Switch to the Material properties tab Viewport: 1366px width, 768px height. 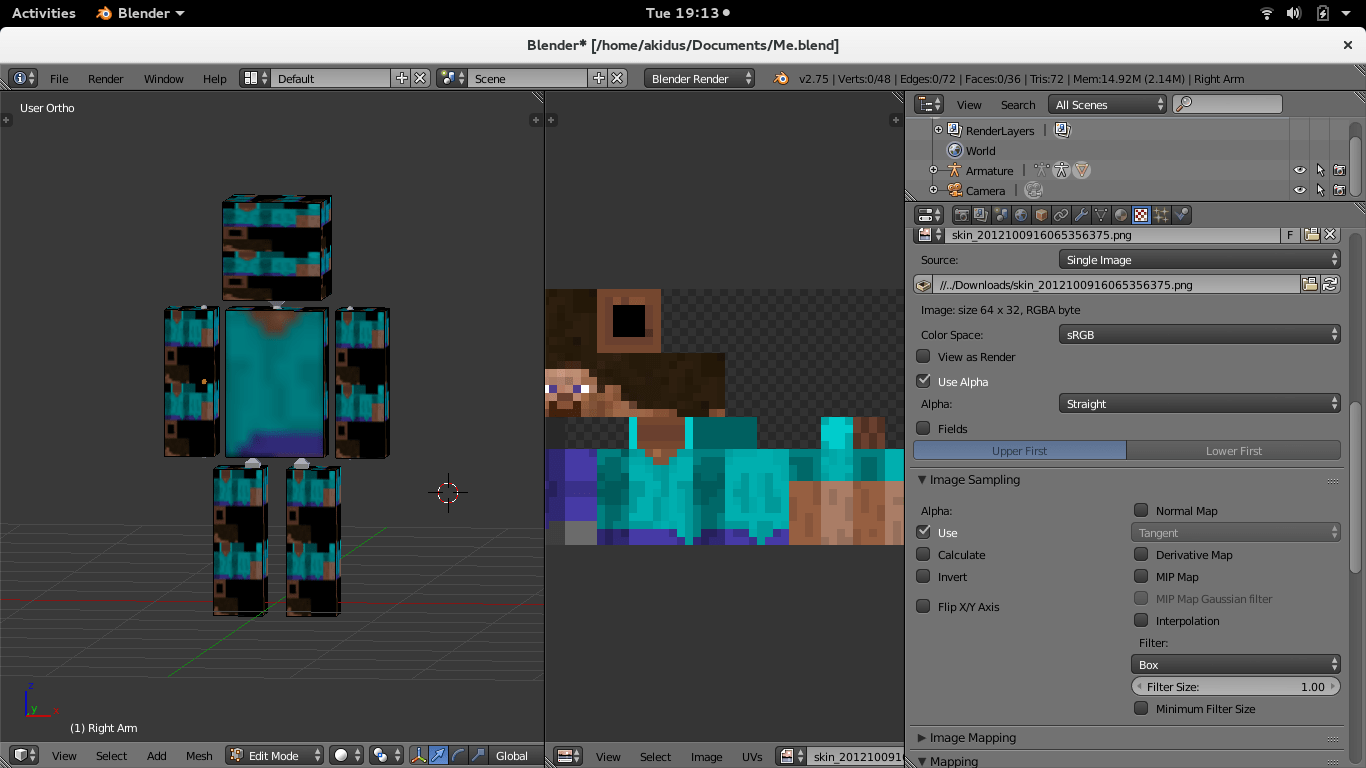click(1121, 214)
